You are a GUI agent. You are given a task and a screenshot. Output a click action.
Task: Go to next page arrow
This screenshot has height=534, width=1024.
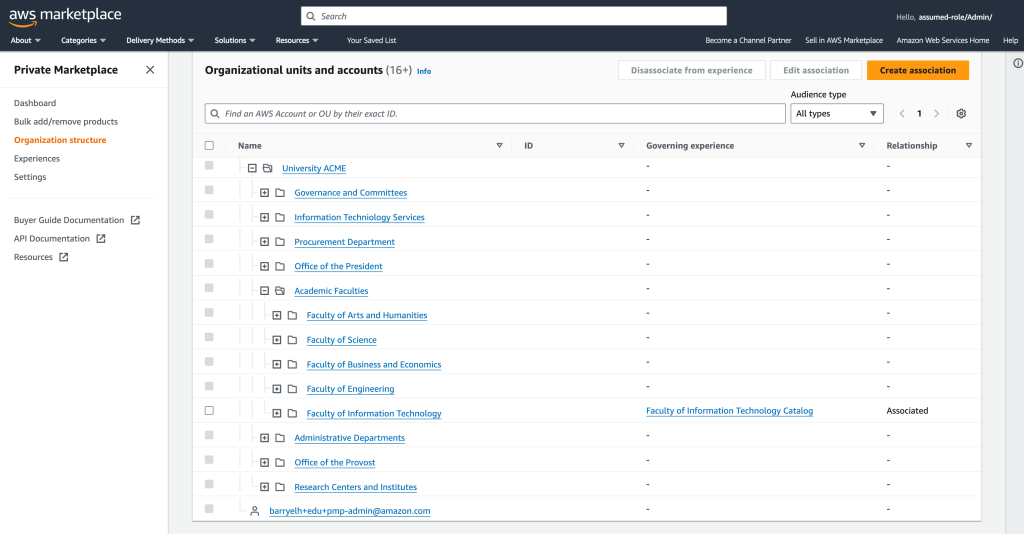(x=936, y=114)
